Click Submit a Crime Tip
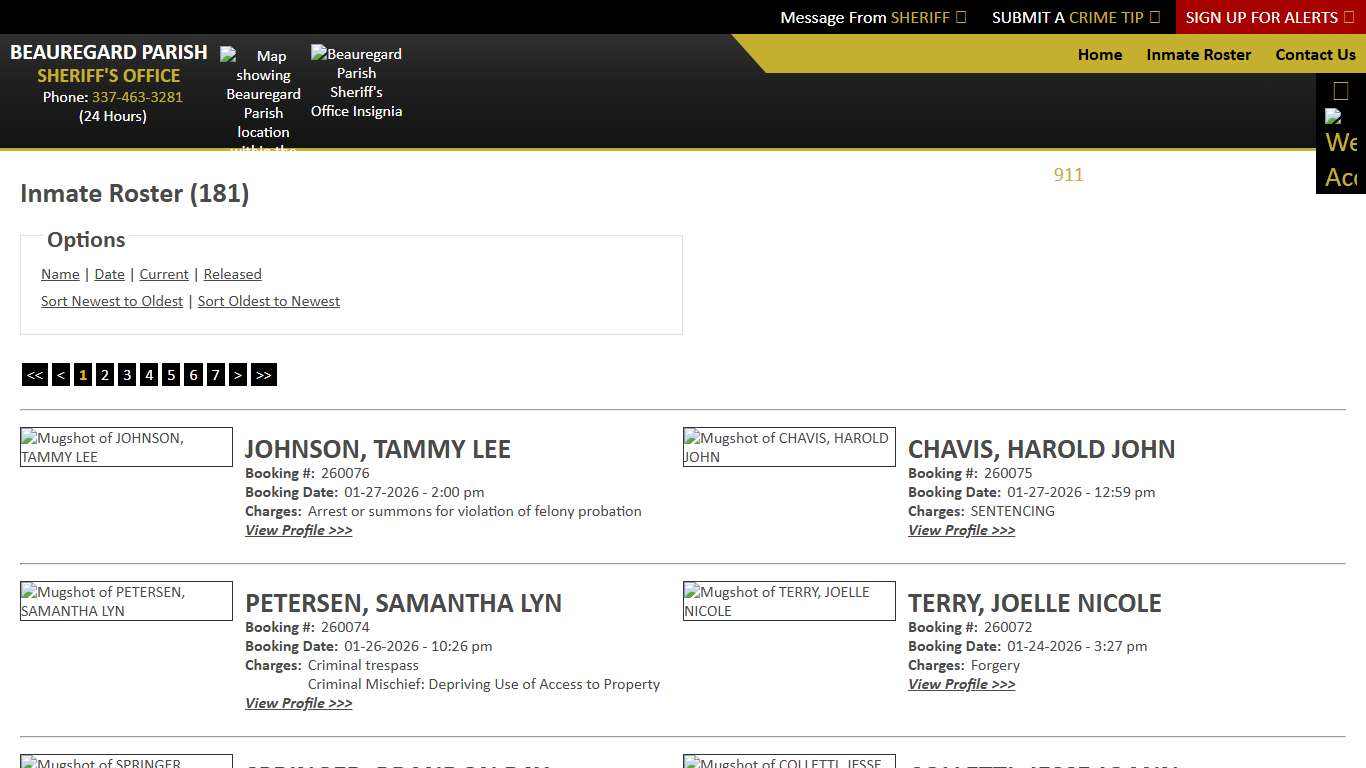The width and height of the screenshot is (1366, 768). click(x=1075, y=17)
